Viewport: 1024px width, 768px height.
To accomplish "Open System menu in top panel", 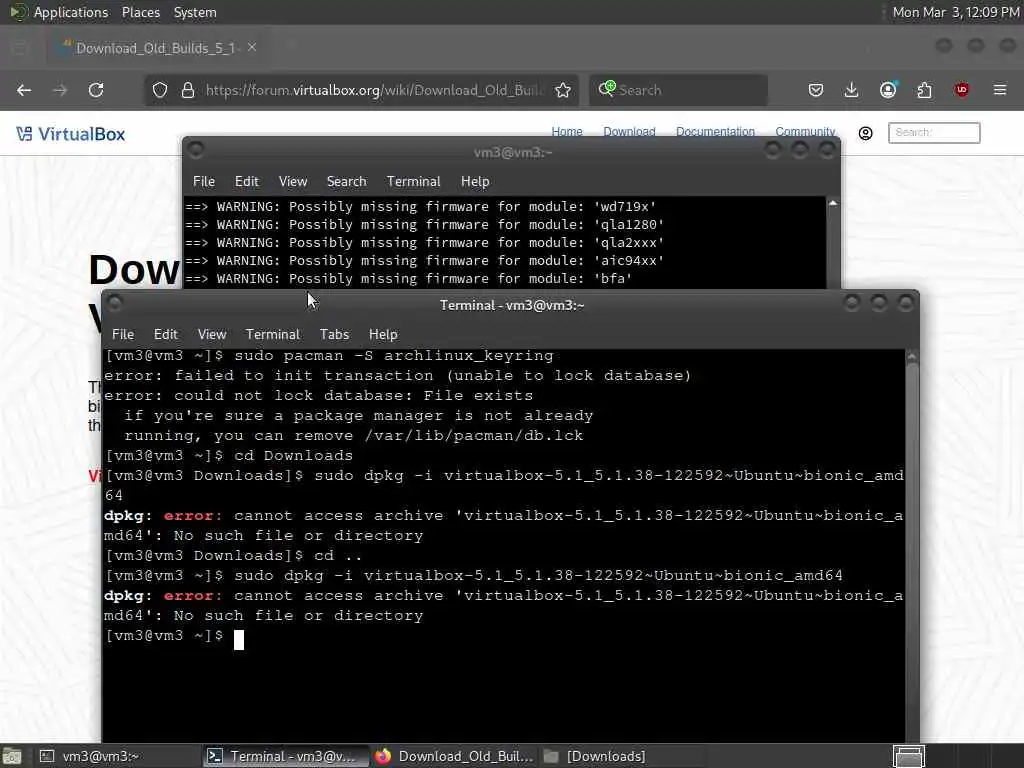I will click(x=195, y=12).
